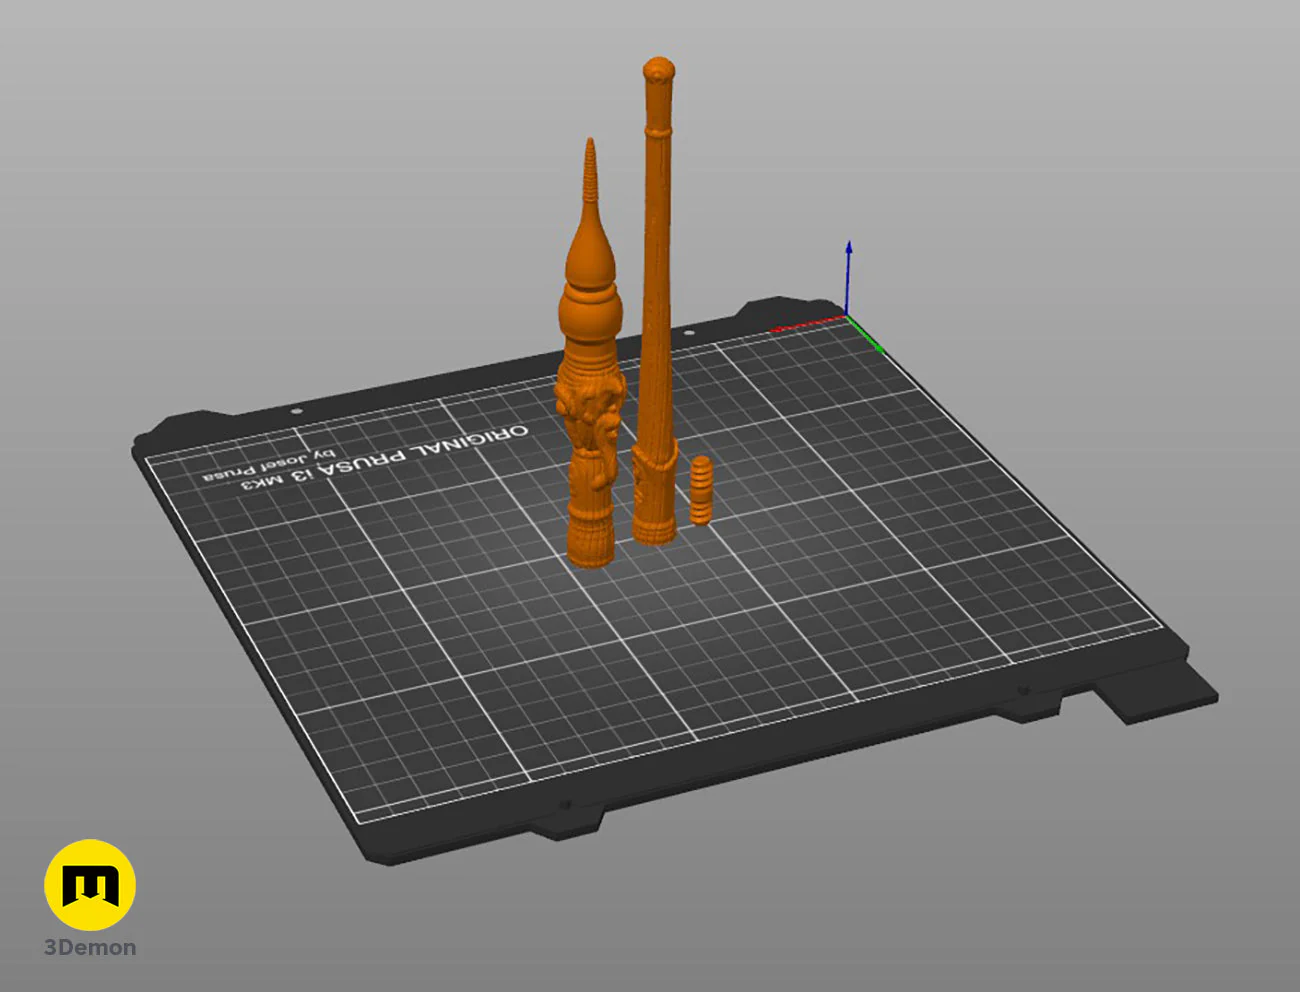The image size is (1300, 992).
Task: Click the yellow 3Demon logo icon
Action: [x=90, y=885]
